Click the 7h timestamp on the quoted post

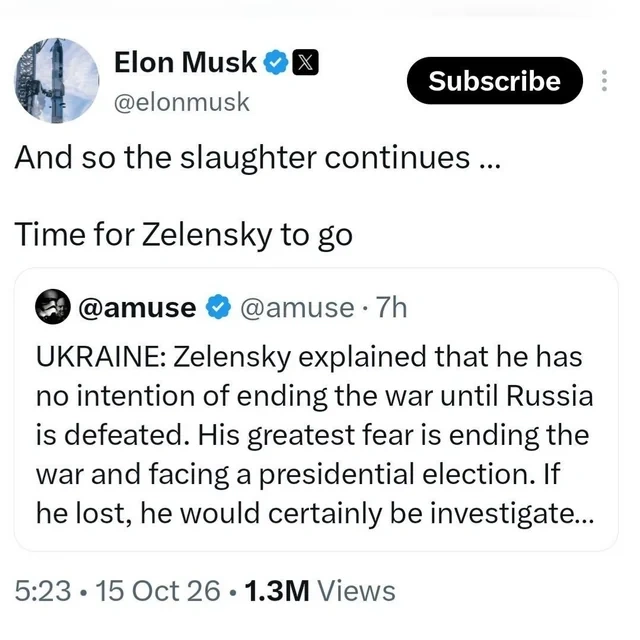[x=391, y=307]
